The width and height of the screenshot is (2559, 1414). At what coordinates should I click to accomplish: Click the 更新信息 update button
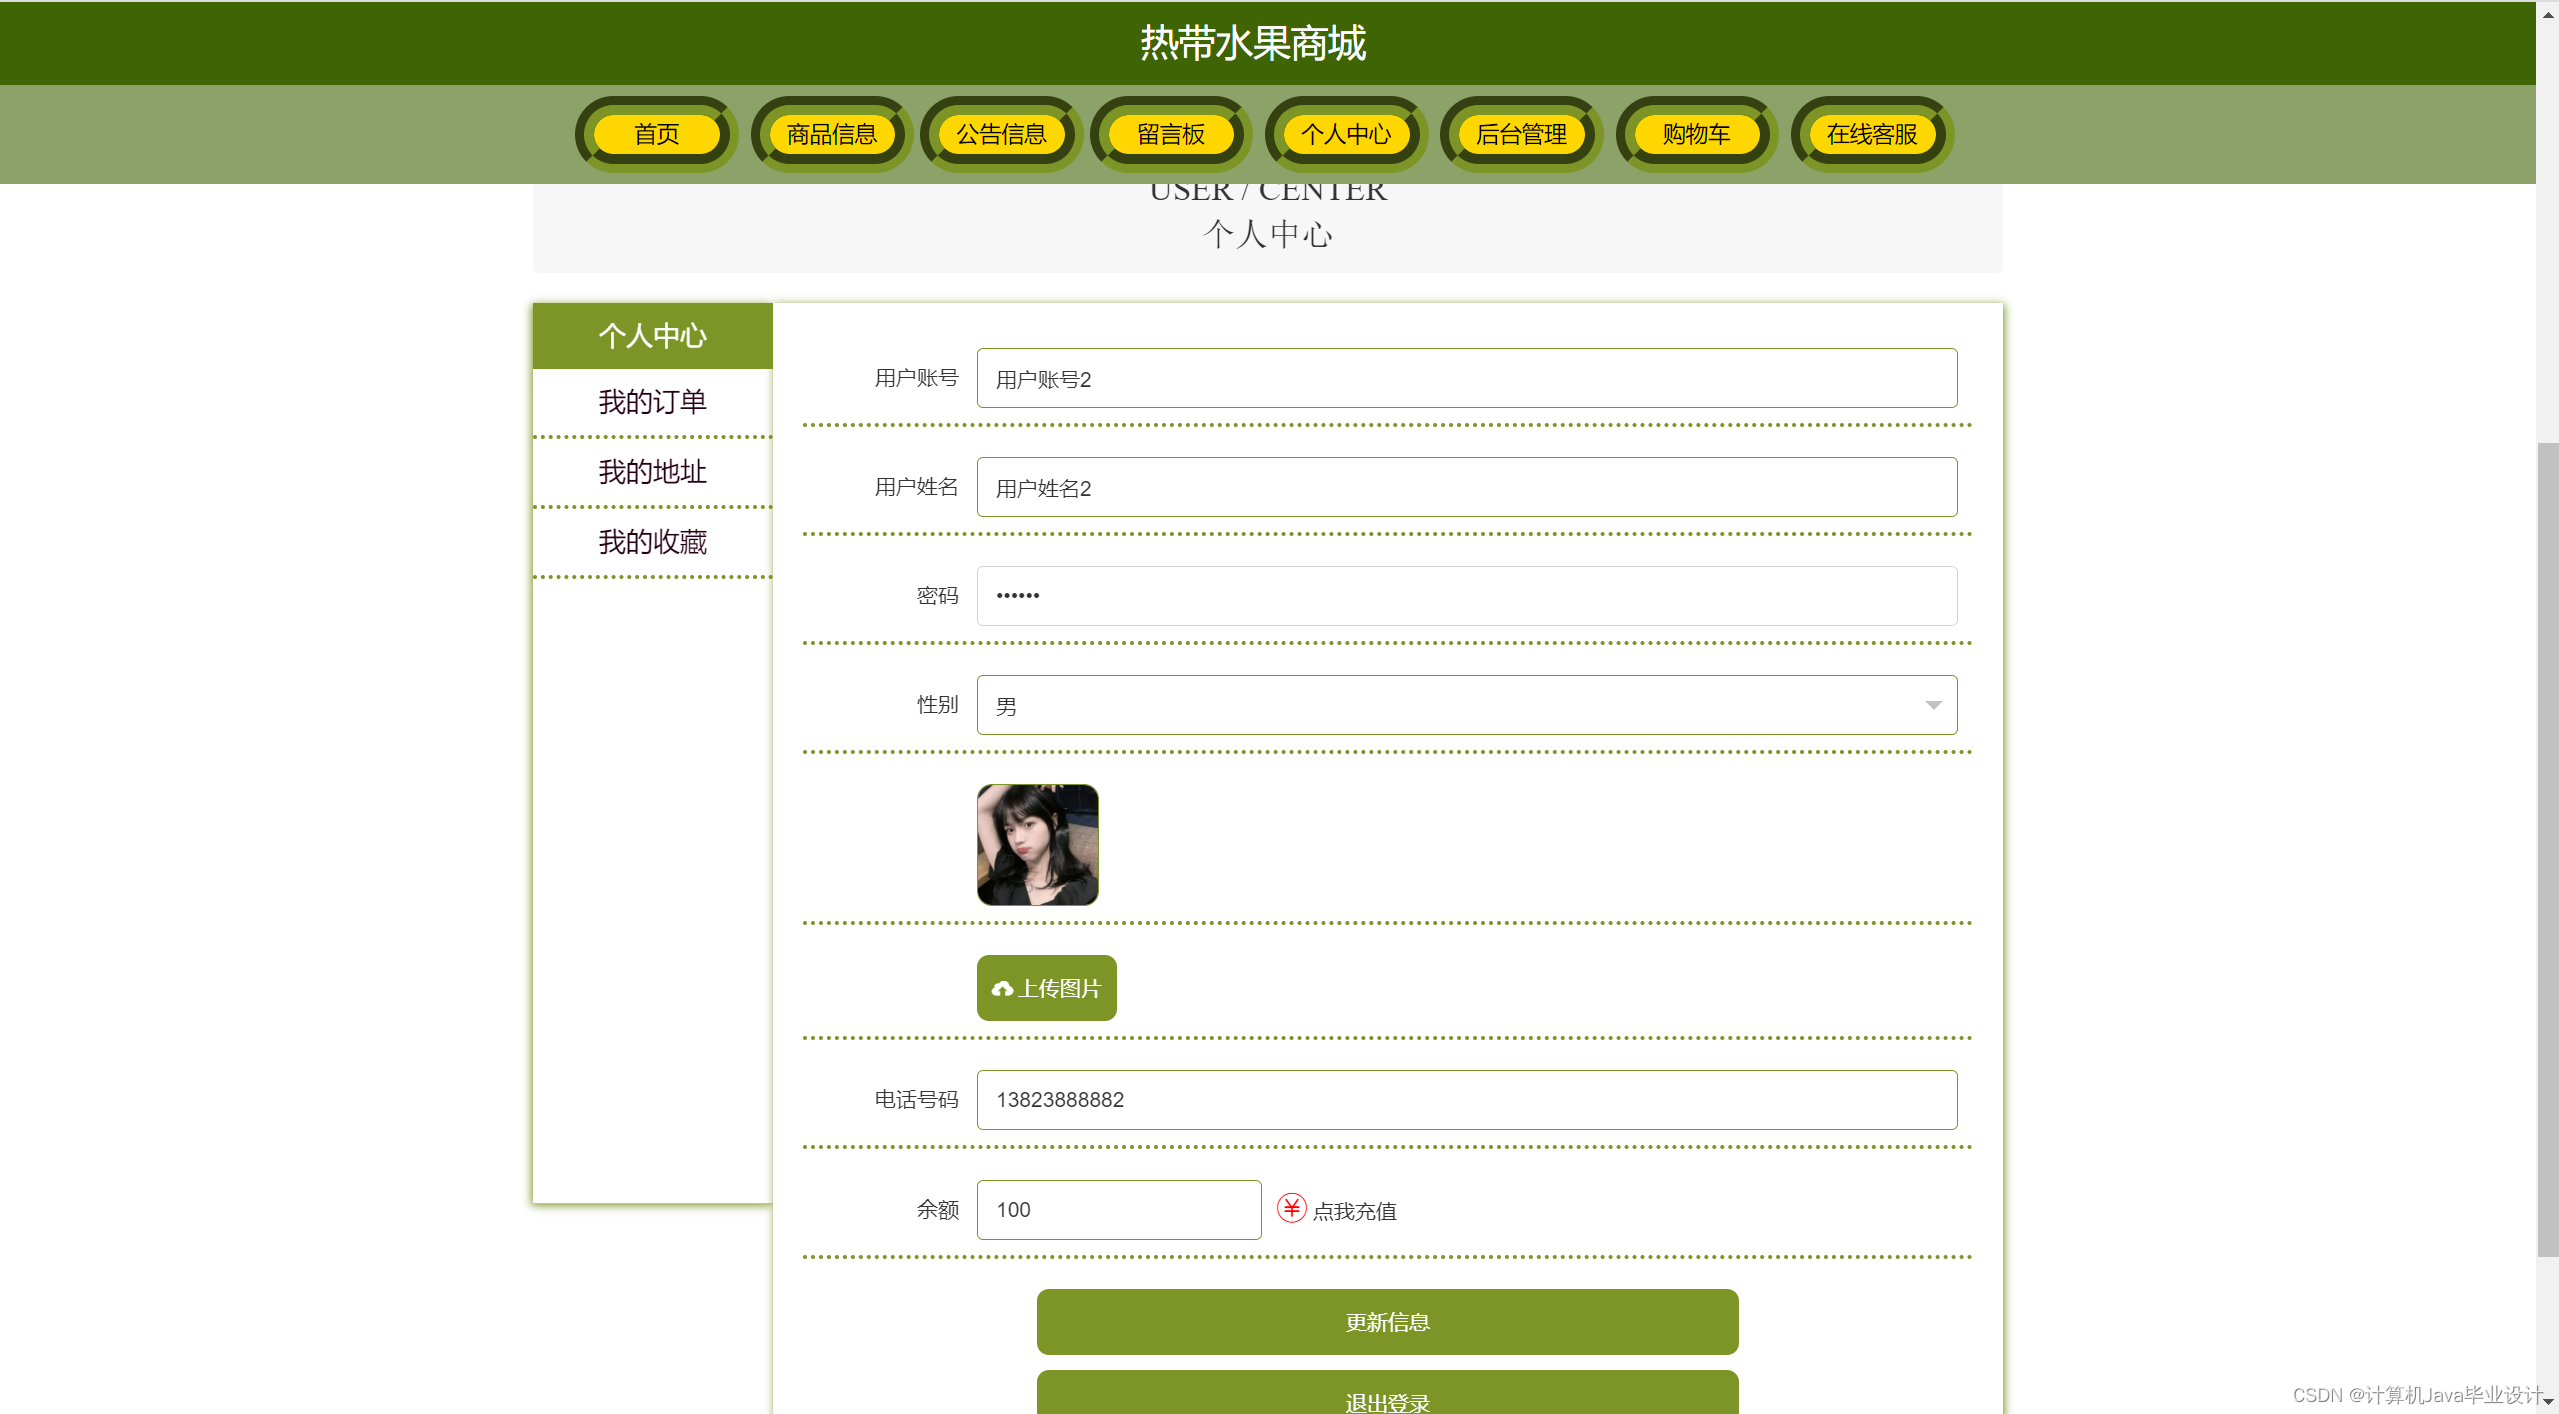click(x=1387, y=1322)
